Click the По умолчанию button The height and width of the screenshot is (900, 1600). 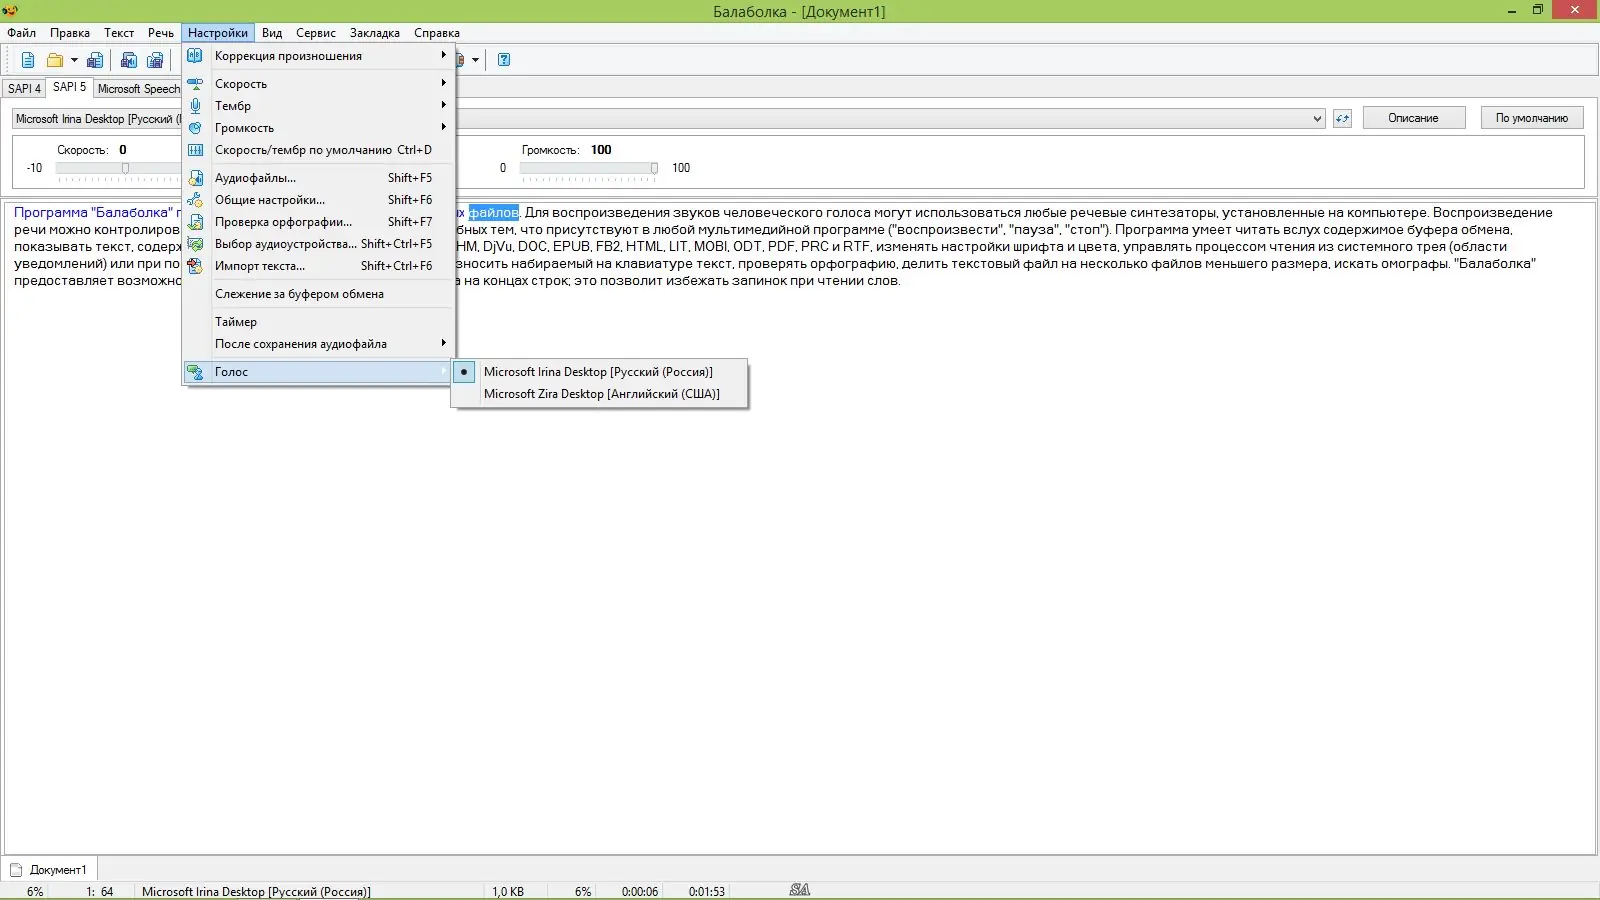1532,118
